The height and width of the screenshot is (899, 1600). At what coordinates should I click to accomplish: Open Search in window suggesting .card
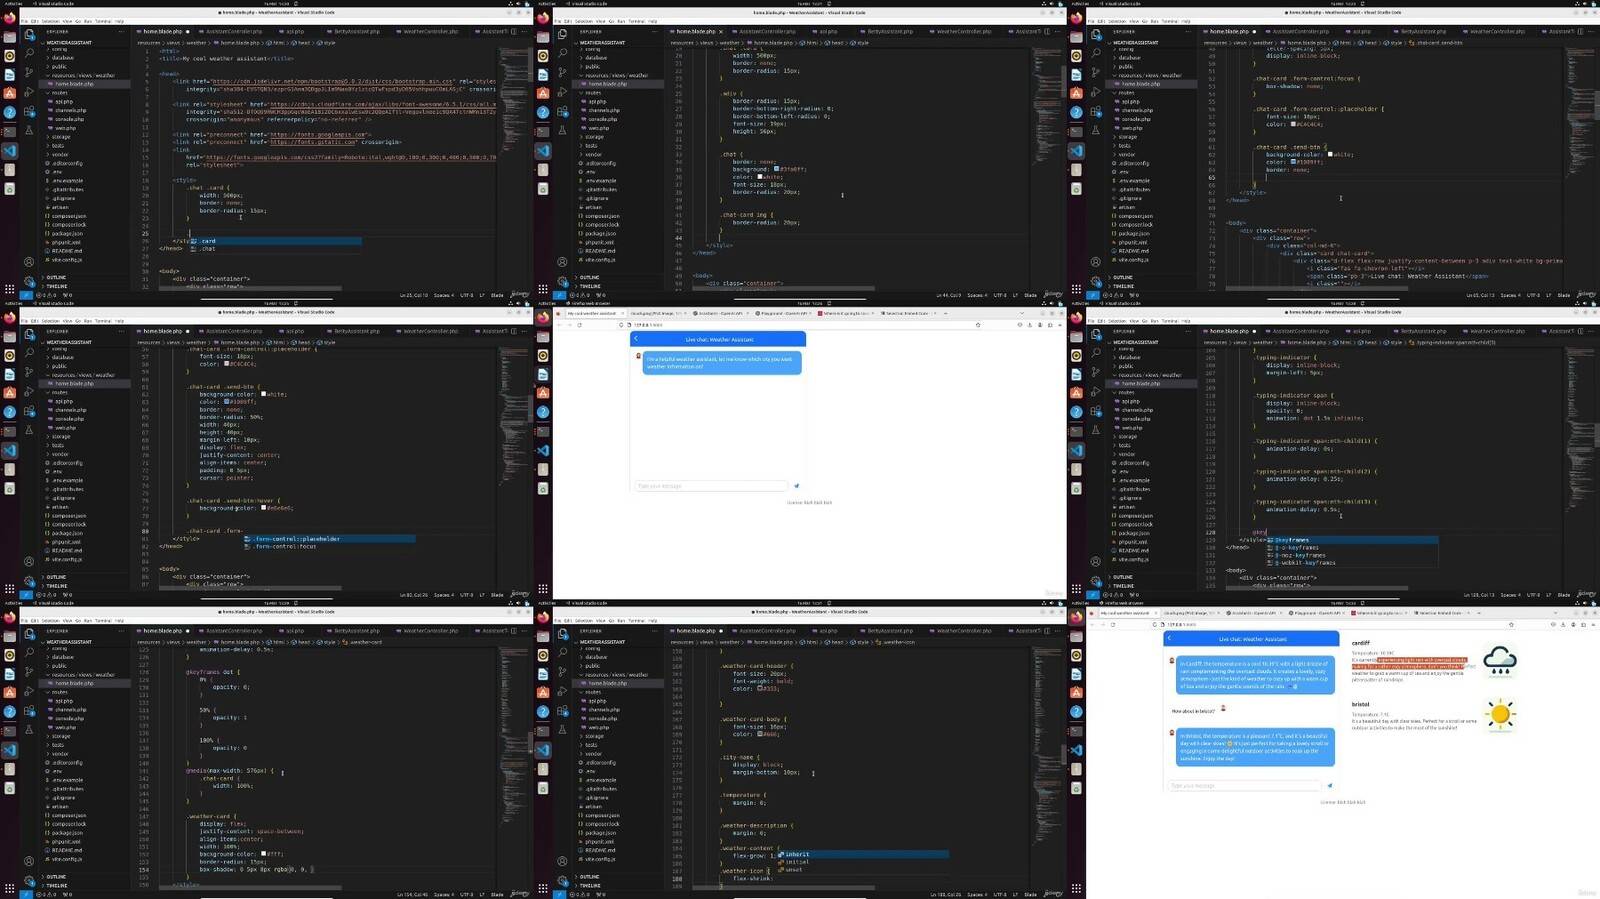point(29,53)
